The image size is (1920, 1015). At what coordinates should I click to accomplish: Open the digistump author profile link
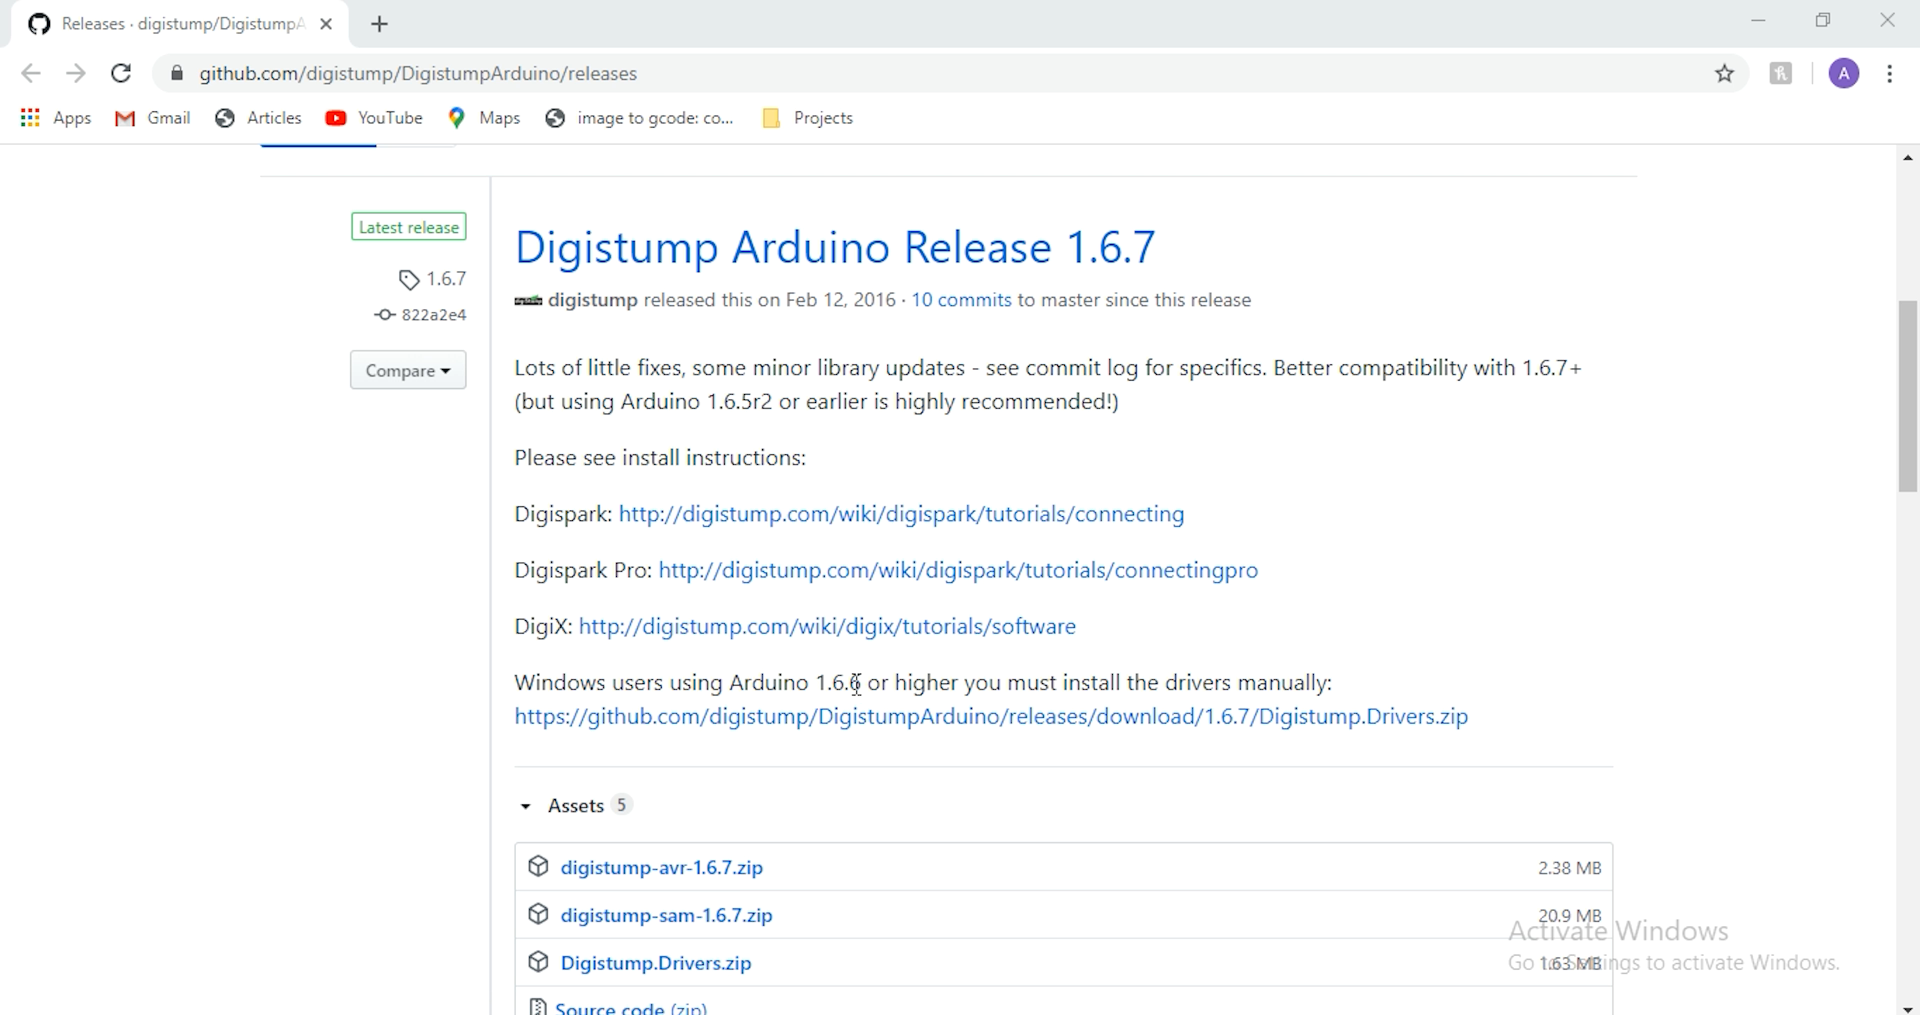(x=593, y=300)
